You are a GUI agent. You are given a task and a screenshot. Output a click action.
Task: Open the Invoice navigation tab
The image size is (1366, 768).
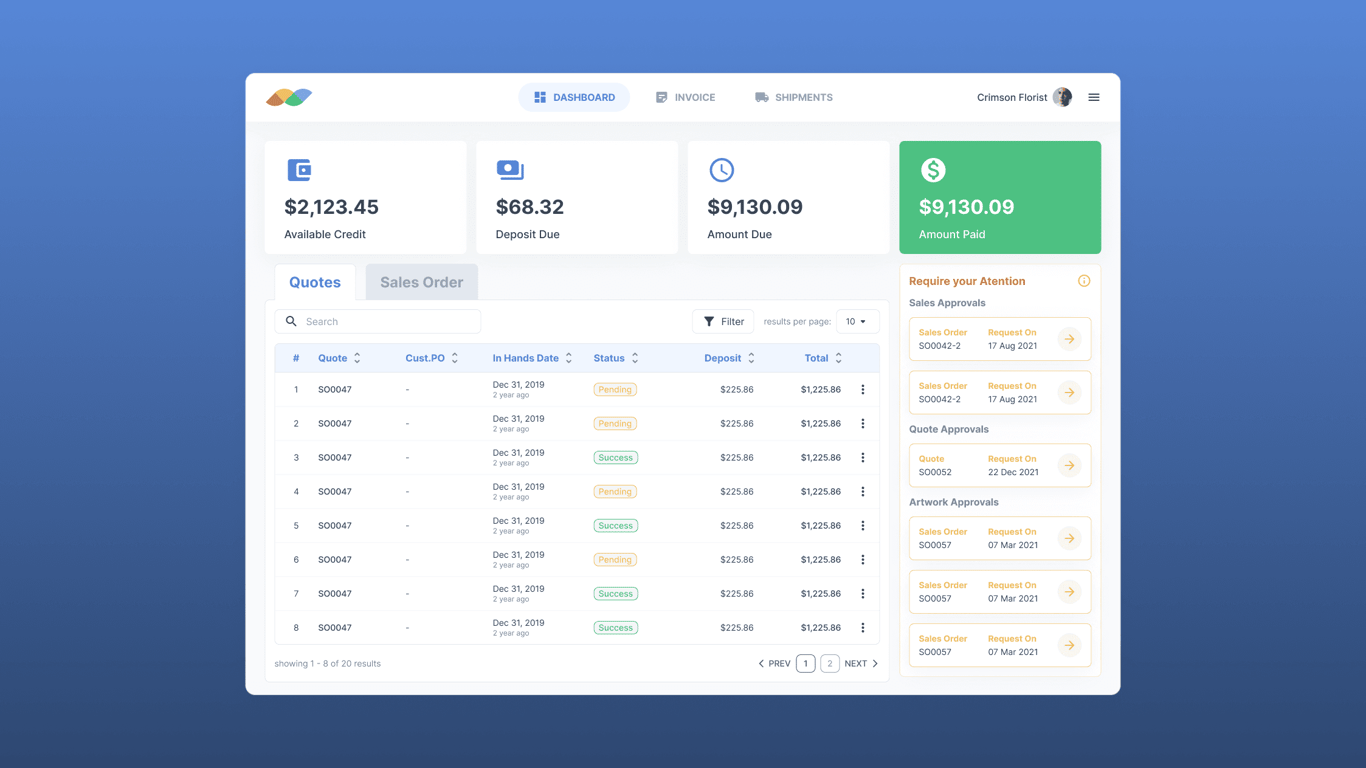(x=685, y=97)
